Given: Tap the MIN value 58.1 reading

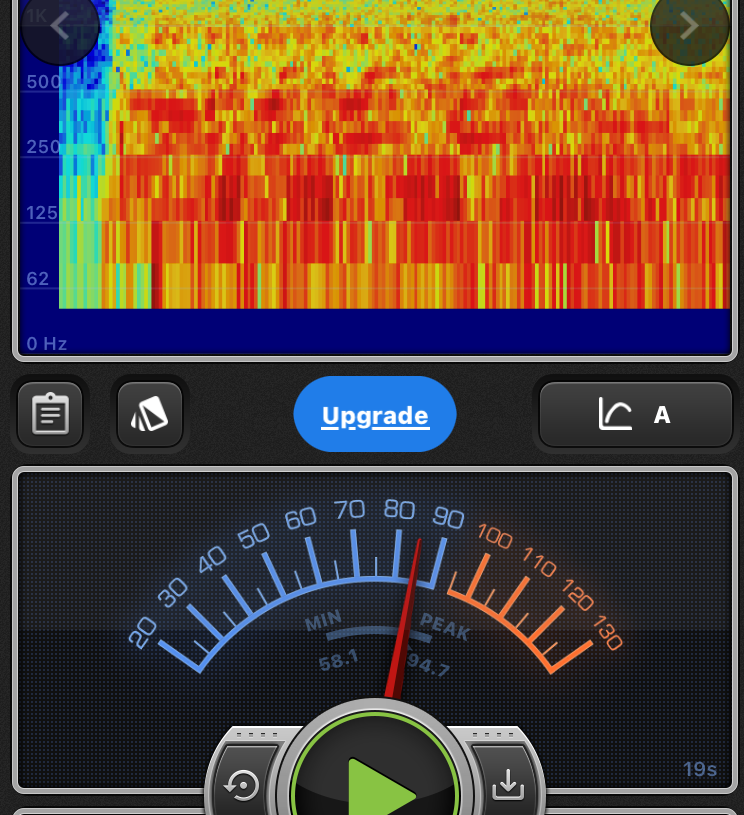Looking at the screenshot, I should pos(338,663).
